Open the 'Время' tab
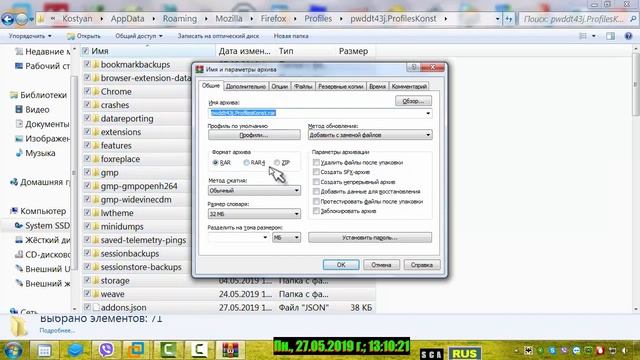 [x=377, y=87]
